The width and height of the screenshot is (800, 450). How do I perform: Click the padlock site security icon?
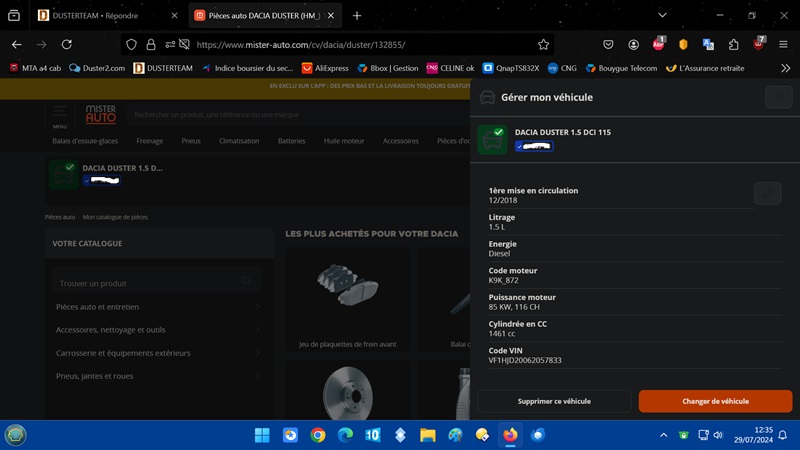tap(151, 45)
